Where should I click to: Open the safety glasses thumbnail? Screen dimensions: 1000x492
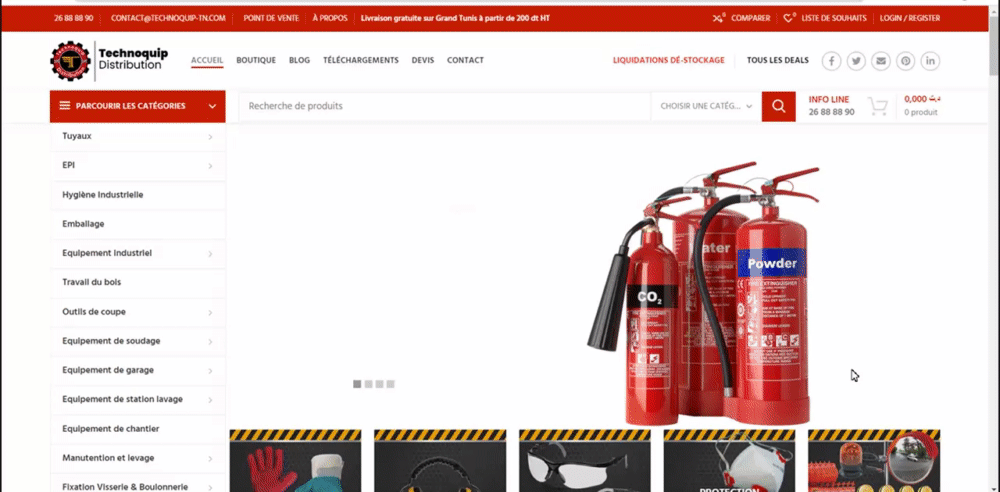pos(585,461)
